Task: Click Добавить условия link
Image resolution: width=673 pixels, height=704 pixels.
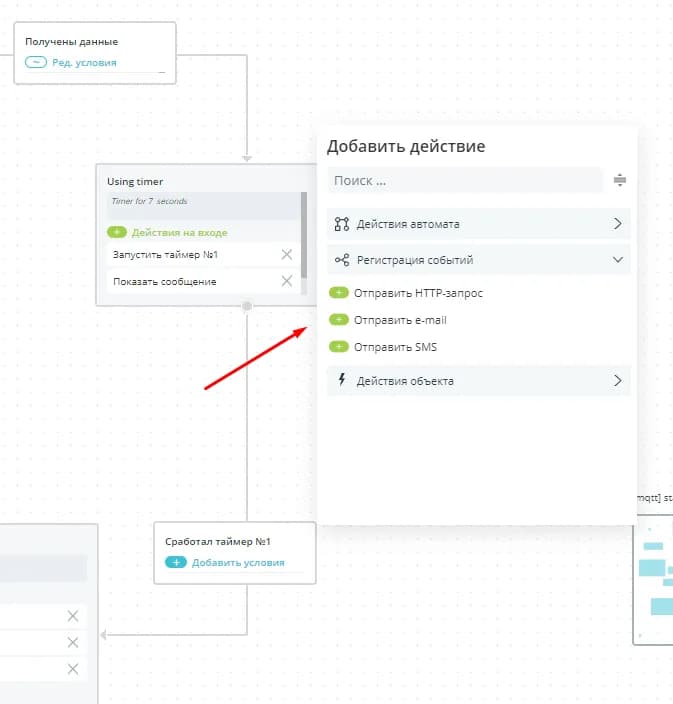Action: tap(238, 563)
